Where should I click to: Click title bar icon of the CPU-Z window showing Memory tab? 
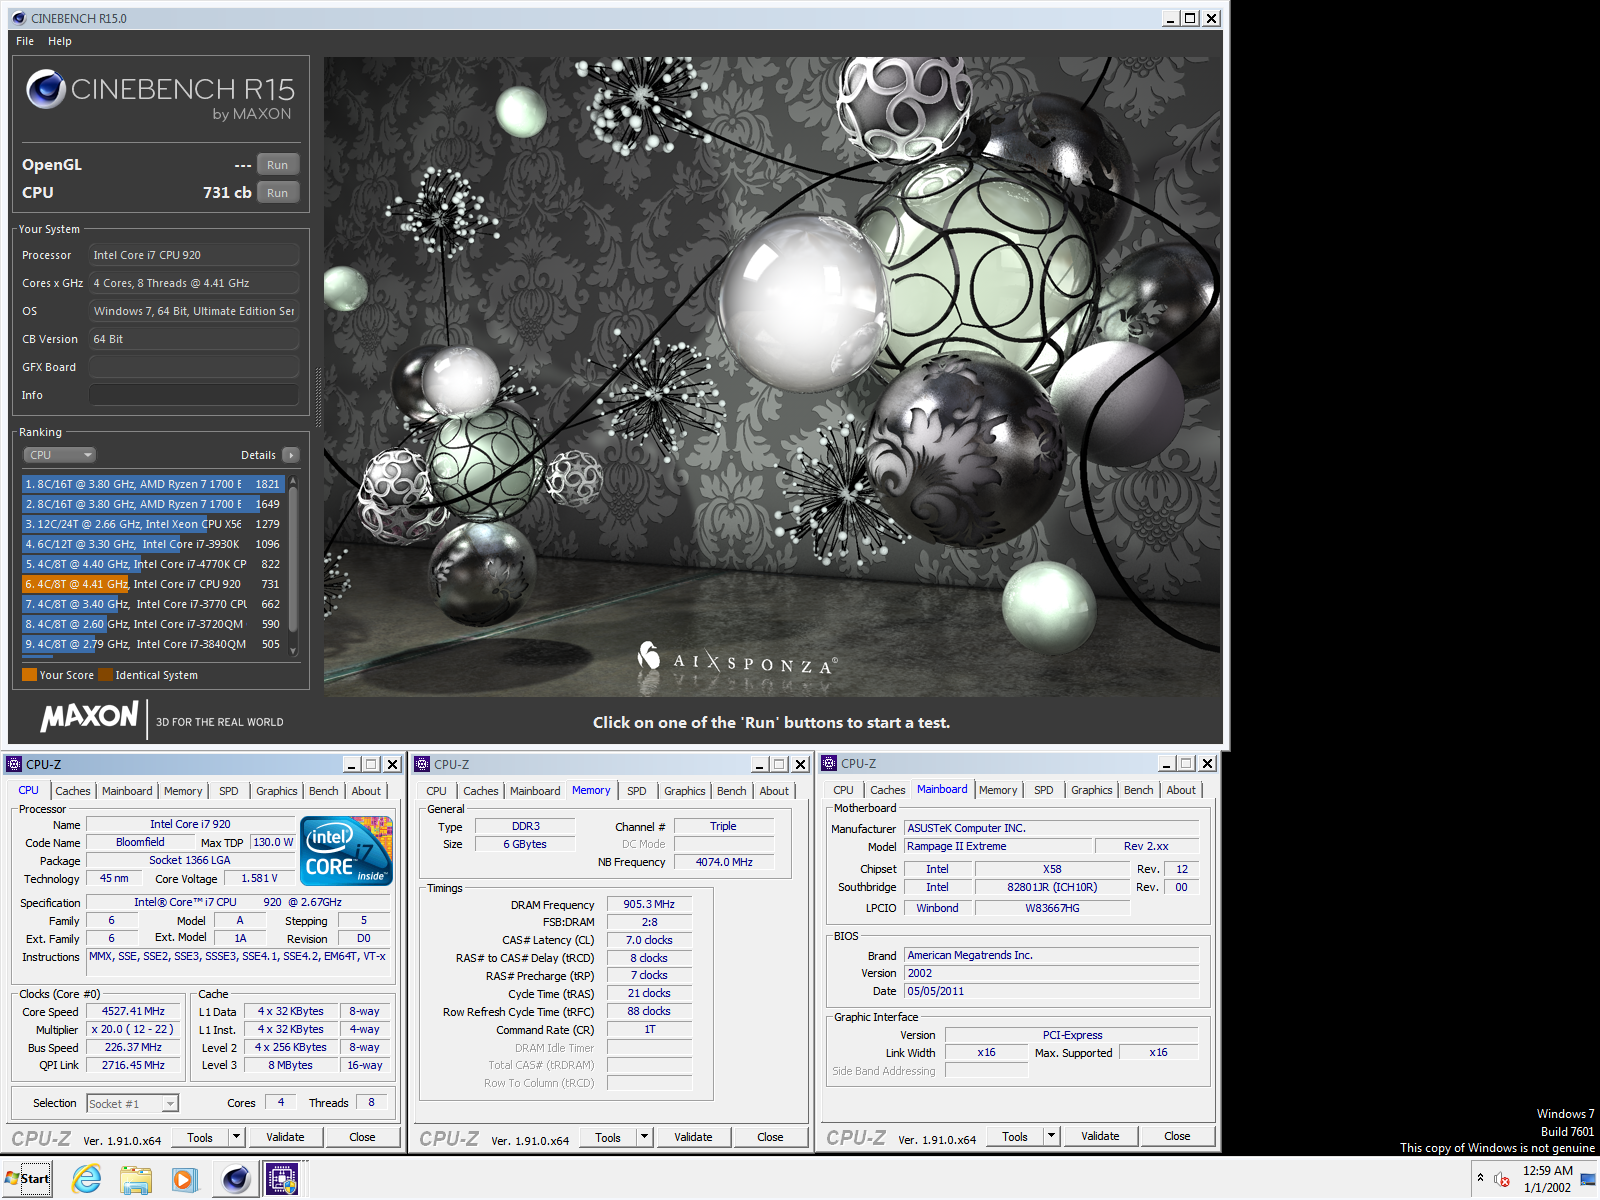[x=422, y=764]
